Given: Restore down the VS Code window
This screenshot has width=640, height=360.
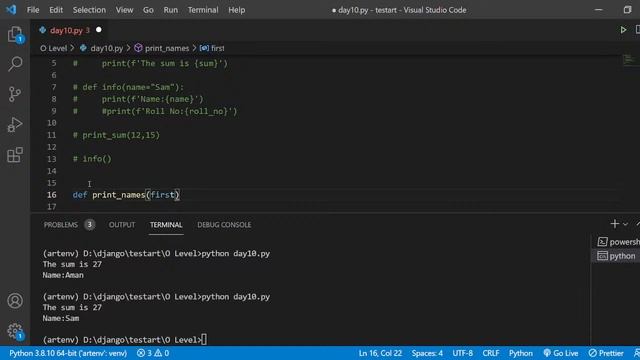Looking at the screenshot, I should coord(627,10).
